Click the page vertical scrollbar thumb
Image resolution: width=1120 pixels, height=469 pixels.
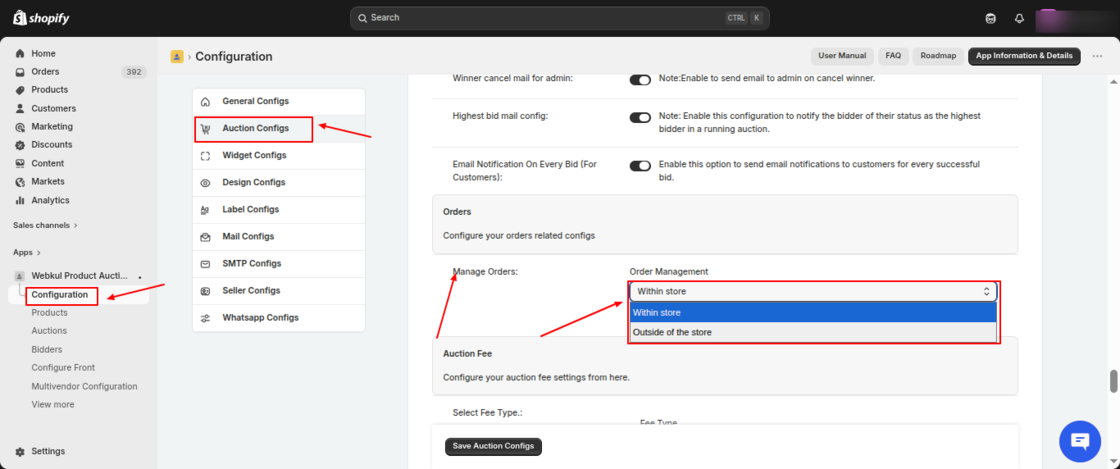point(1113,381)
